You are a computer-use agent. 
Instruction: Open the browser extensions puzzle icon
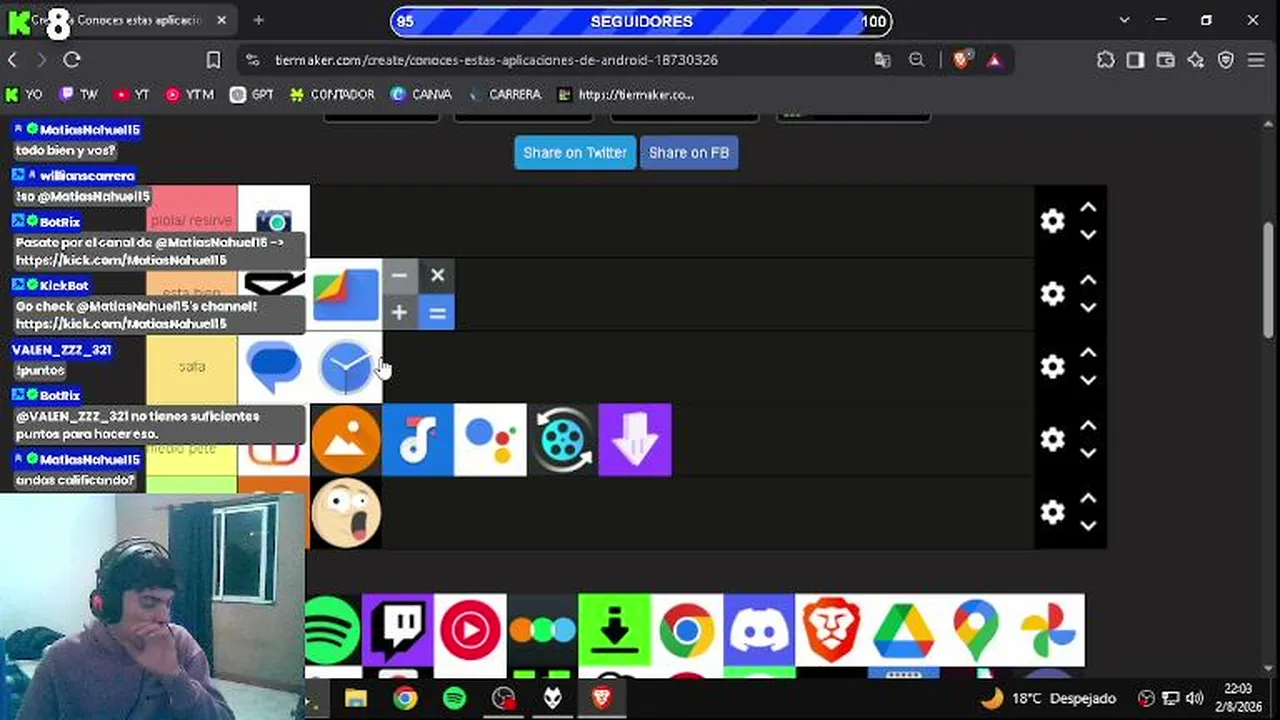(1105, 60)
